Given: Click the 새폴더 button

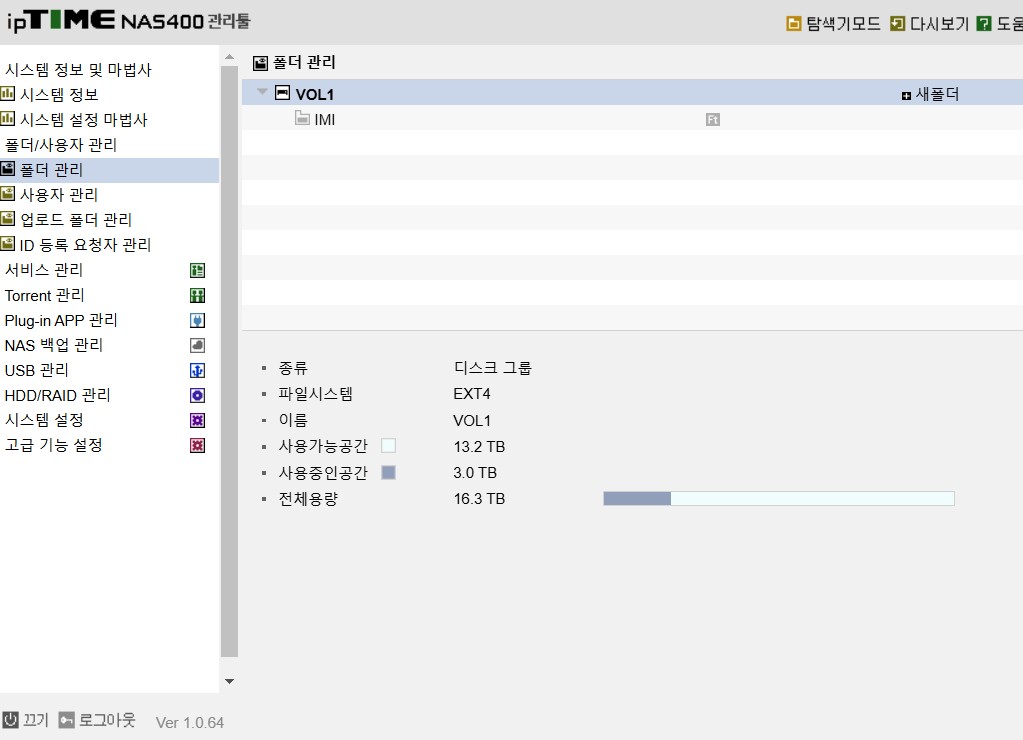Looking at the screenshot, I should 930,95.
